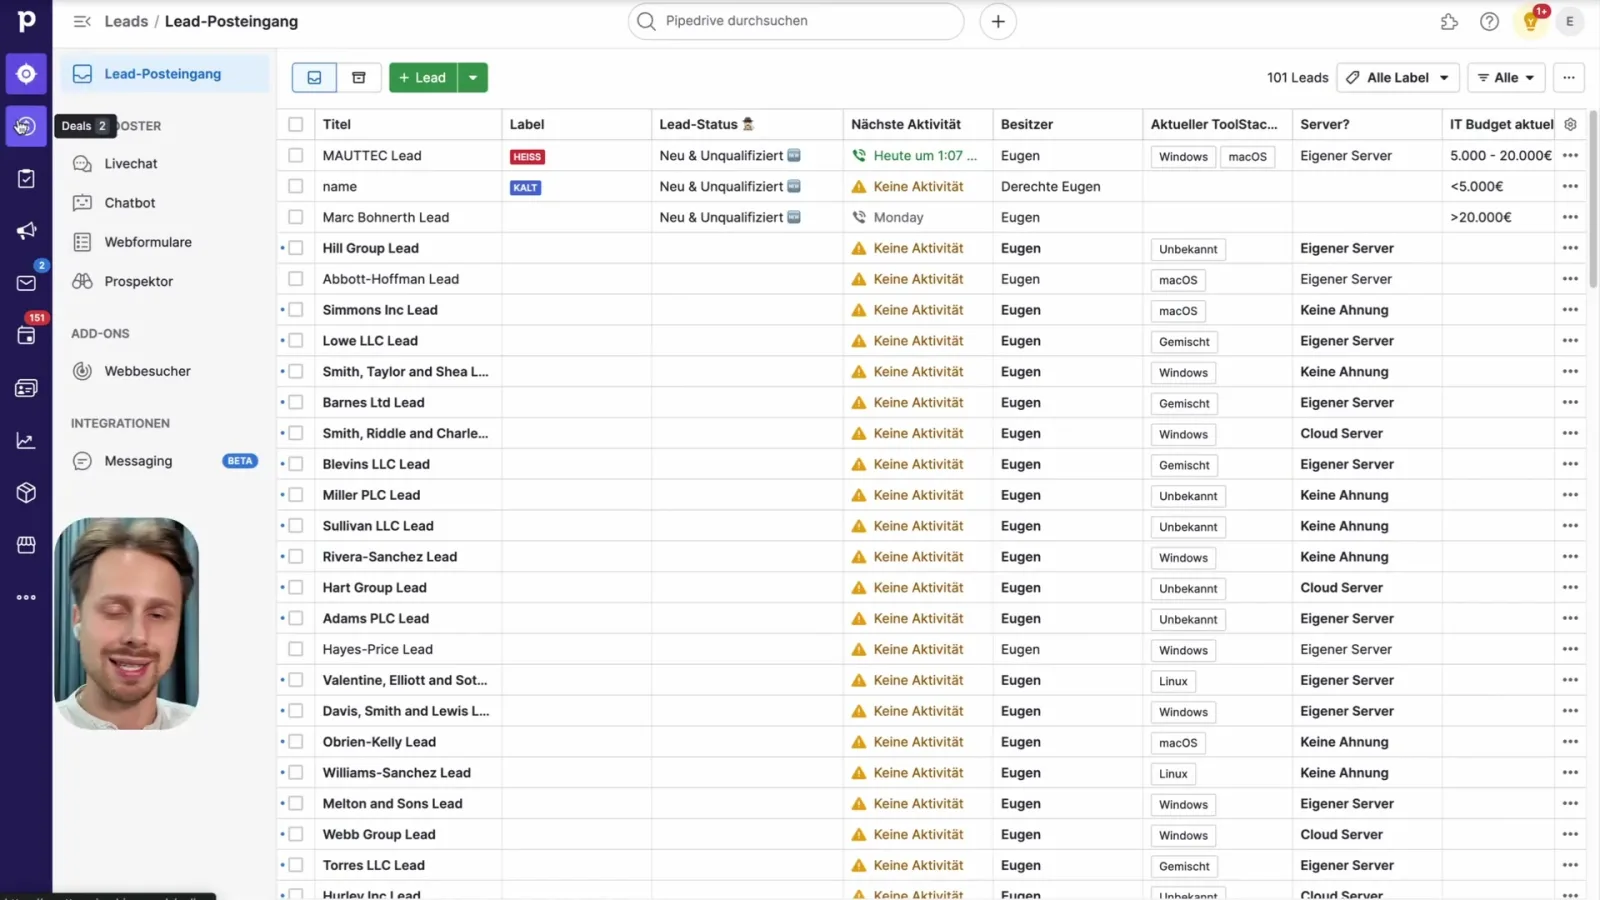The height and width of the screenshot is (900, 1600).
Task: Click the quick add plus button
Action: pos(998,21)
